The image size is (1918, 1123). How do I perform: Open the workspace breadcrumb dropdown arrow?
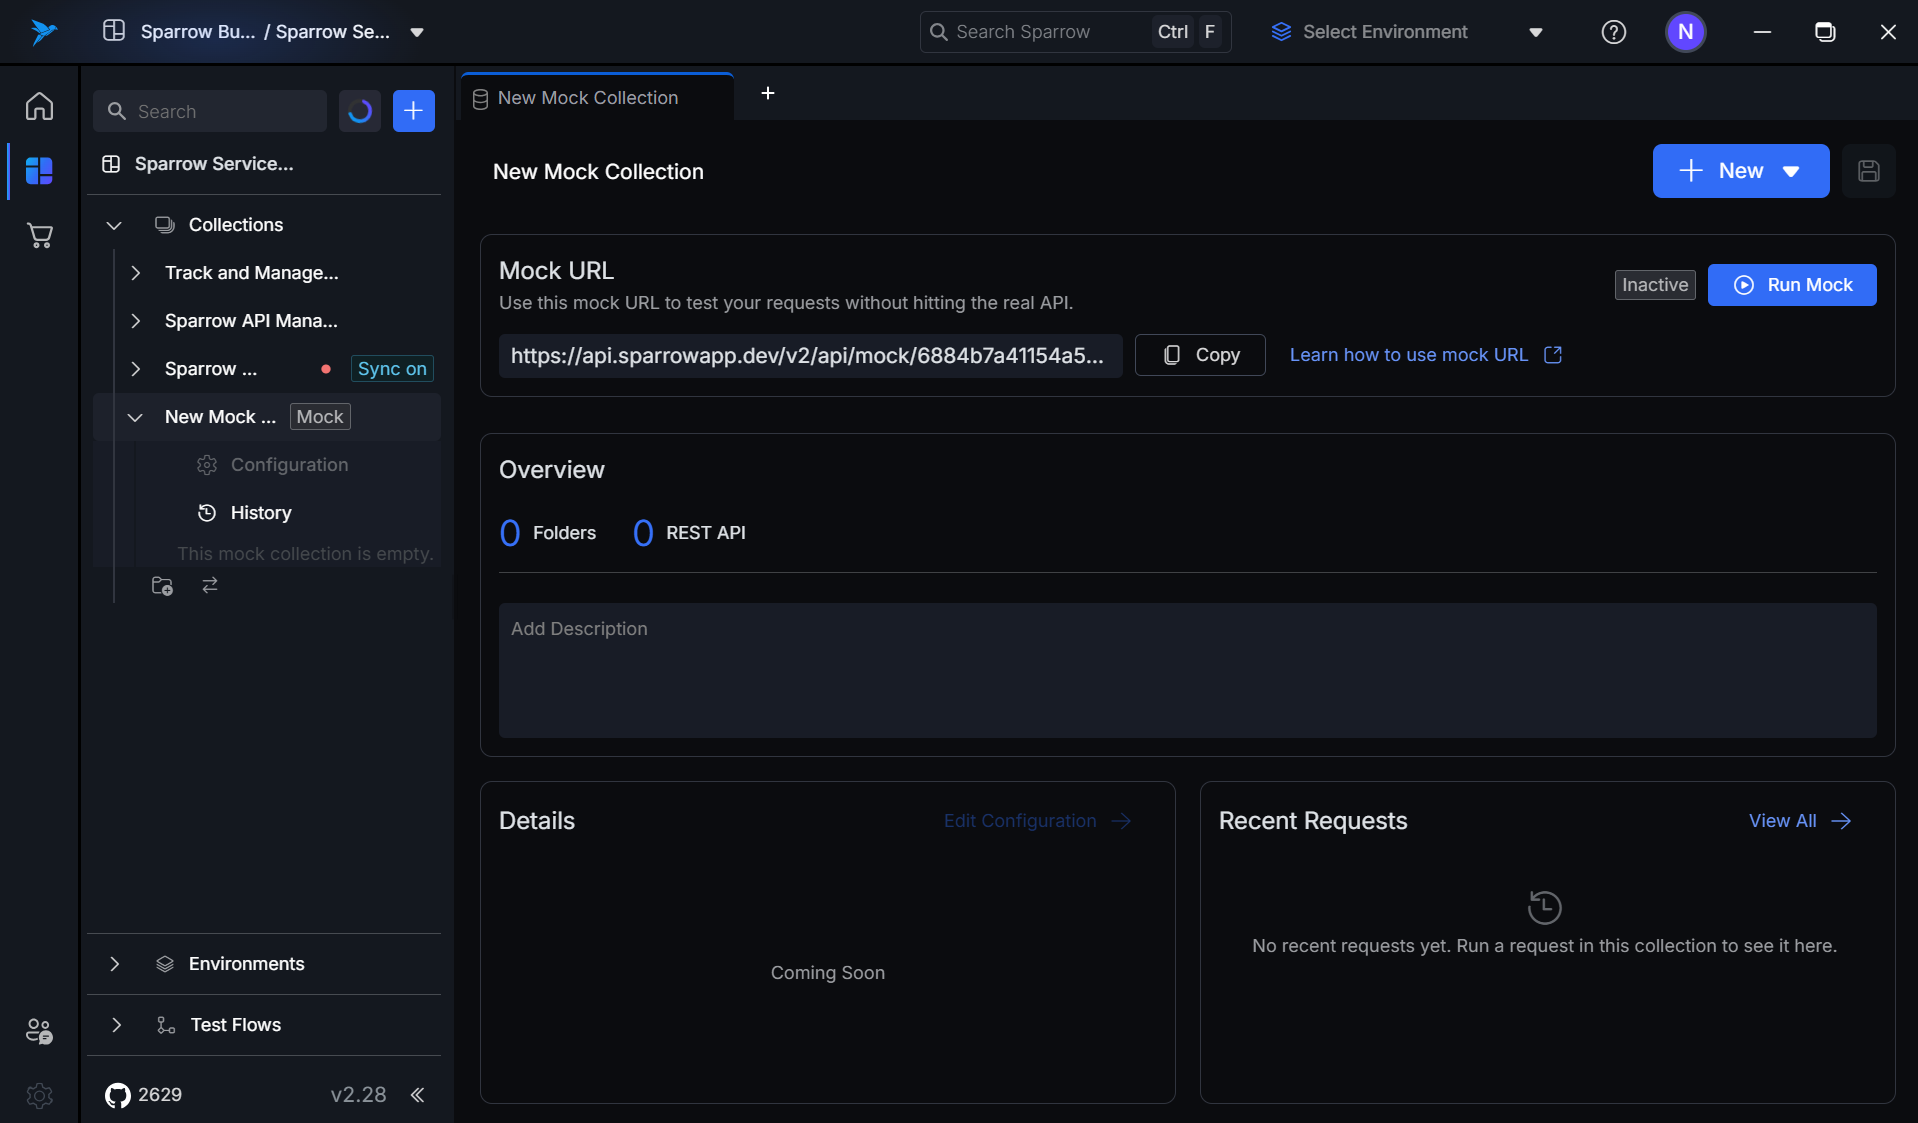coord(417,32)
